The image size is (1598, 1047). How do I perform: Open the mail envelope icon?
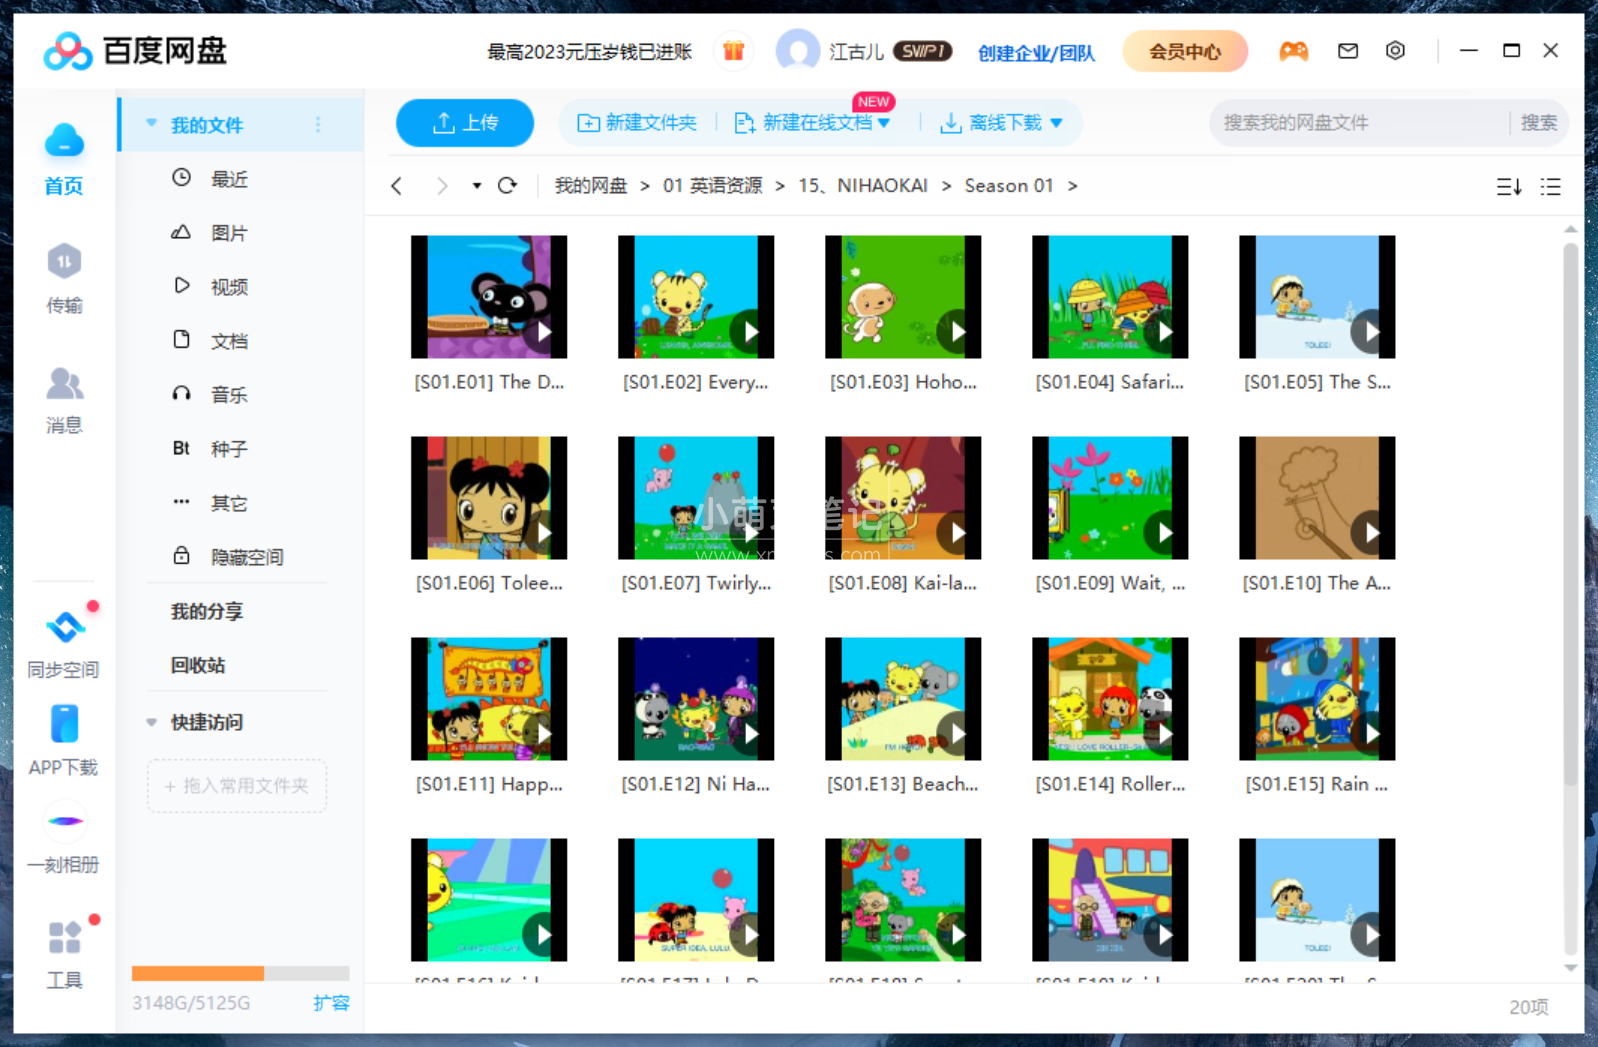[x=1347, y=51]
